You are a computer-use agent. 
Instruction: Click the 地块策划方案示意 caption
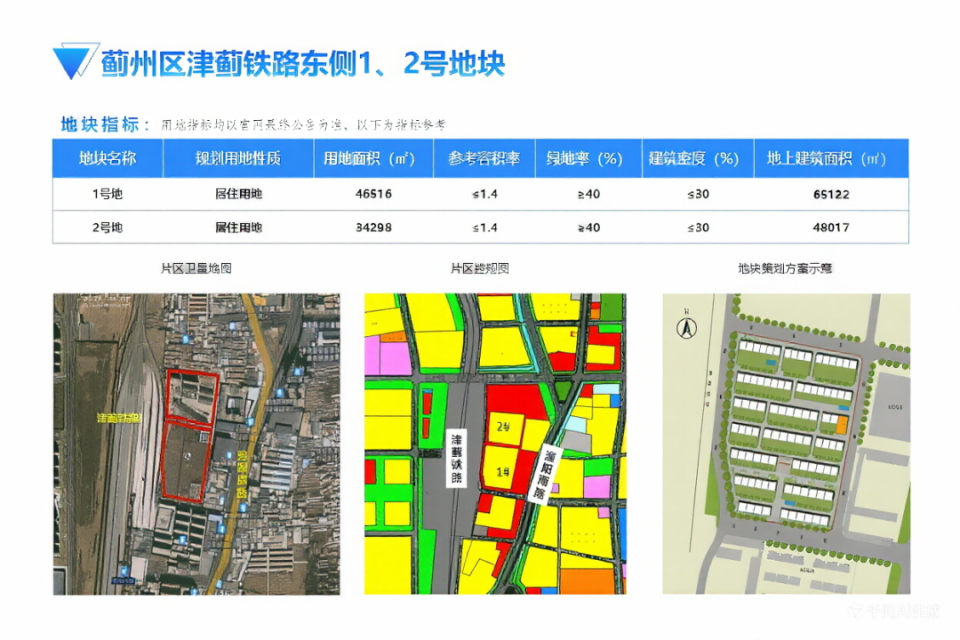pos(785,268)
